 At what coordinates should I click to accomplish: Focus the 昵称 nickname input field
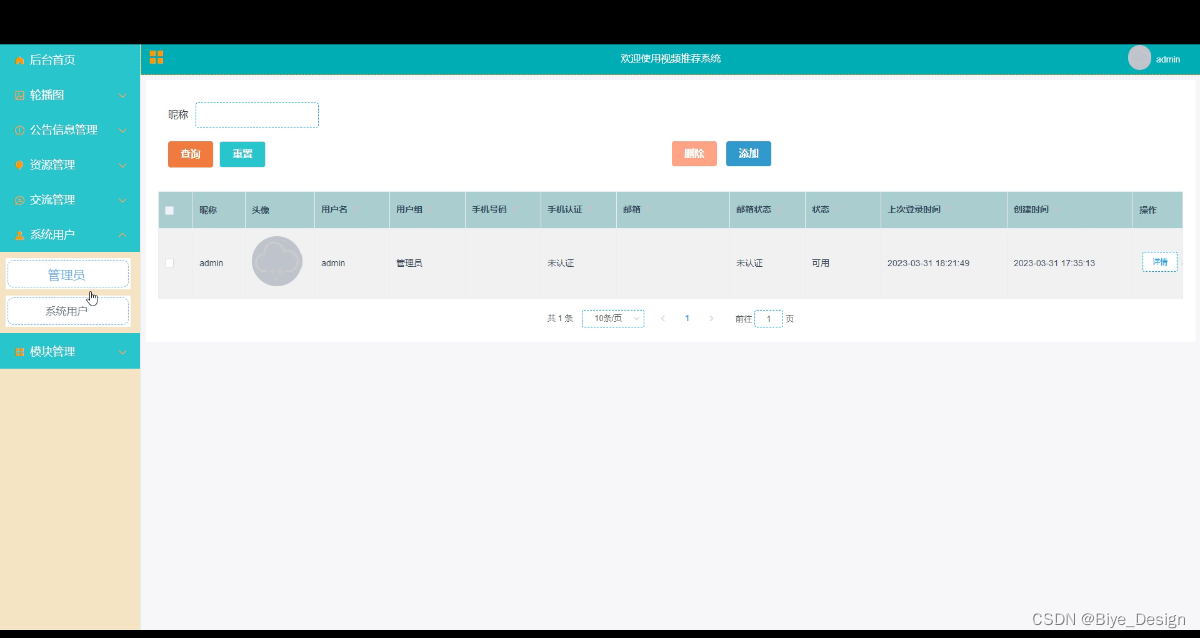(257, 115)
